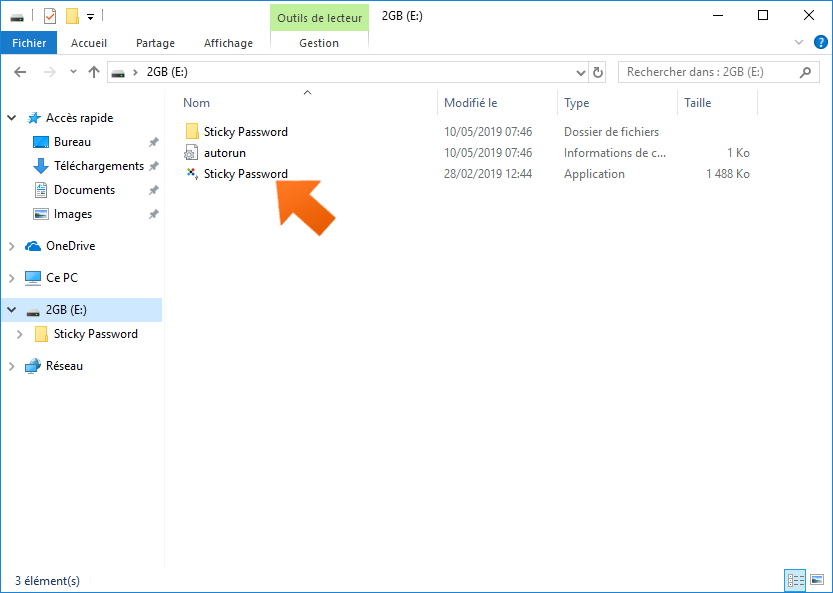Click the pin icon next to Images
The image size is (833, 593).
tap(154, 214)
